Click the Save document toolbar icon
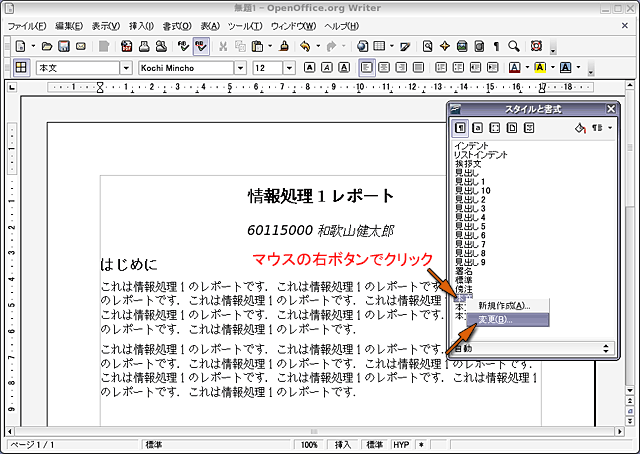 [x=64, y=46]
